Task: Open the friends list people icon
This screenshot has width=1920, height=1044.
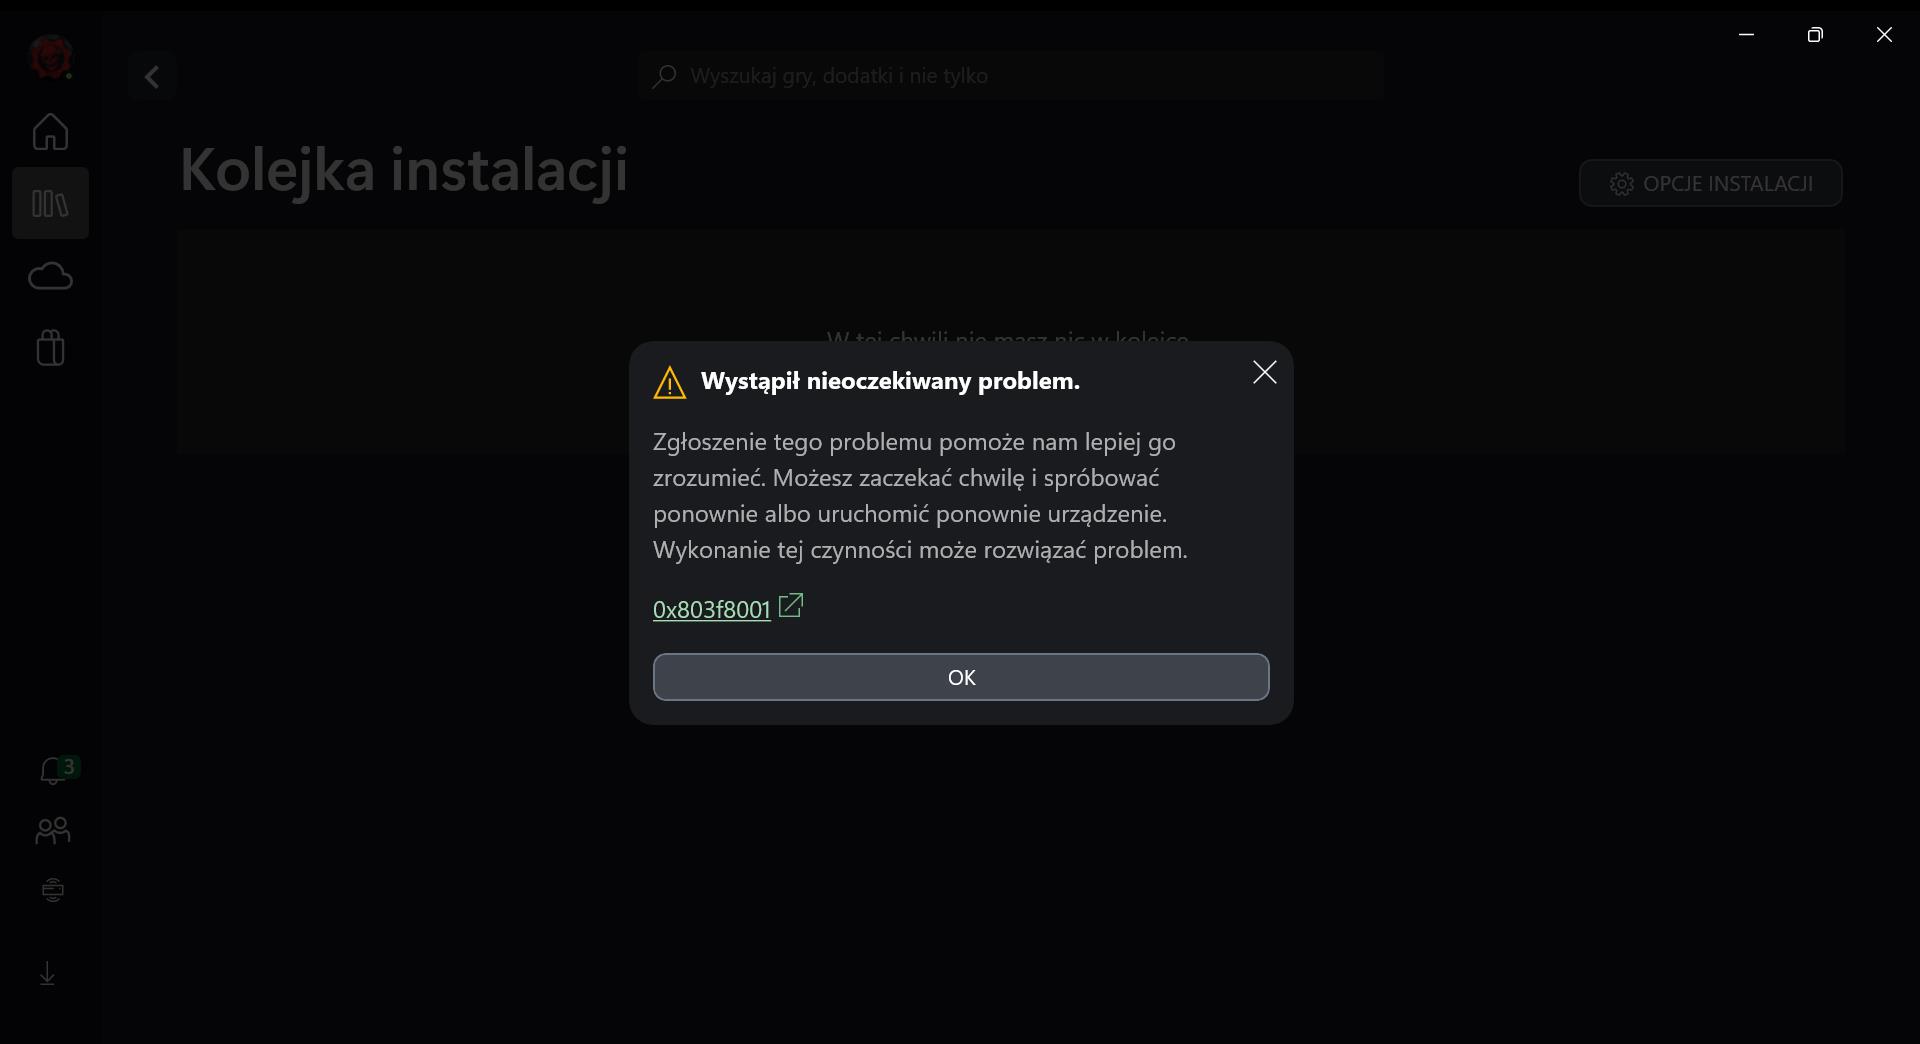Action: (x=52, y=830)
